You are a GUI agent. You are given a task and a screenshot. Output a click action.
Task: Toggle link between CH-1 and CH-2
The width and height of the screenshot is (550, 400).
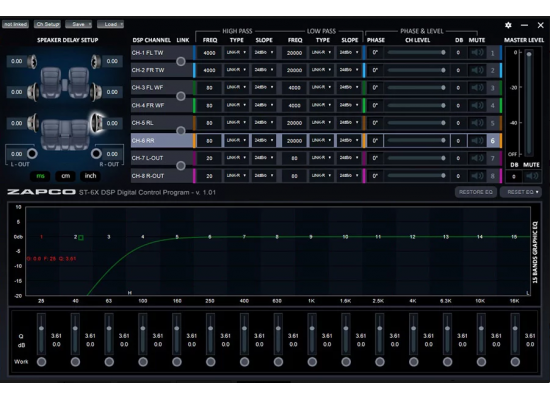[181, 61]
